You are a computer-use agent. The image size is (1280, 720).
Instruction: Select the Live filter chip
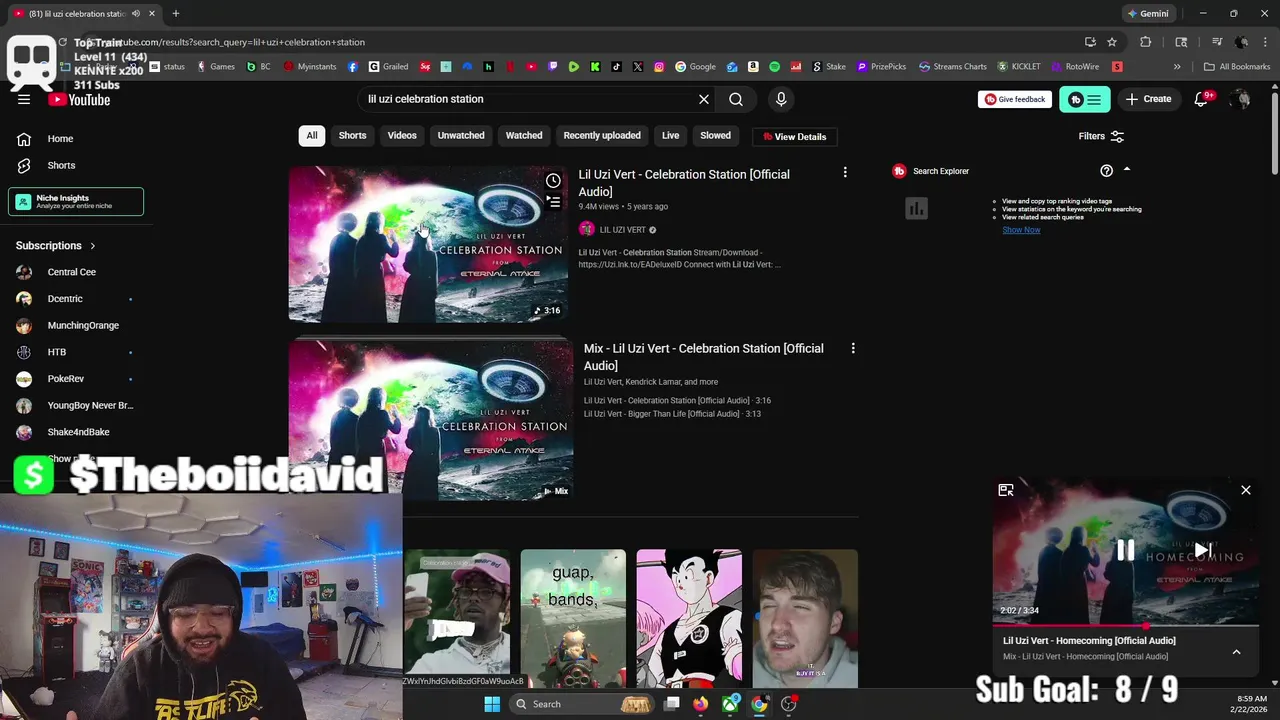pos(670,136)
